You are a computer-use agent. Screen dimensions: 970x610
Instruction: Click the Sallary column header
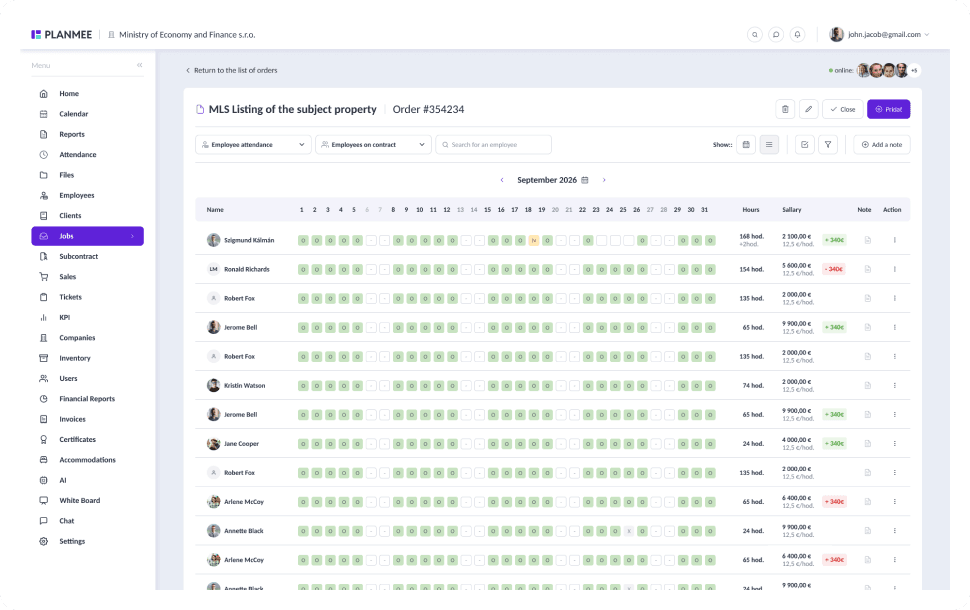click(792, 210)
